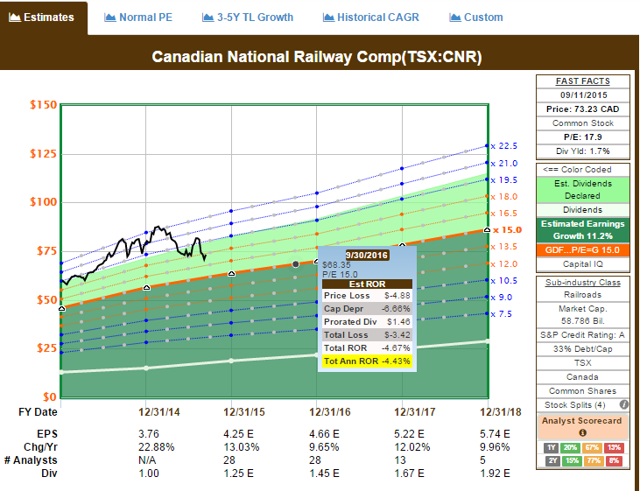Open the Sub-industry Class link
Viewport: 640px width, 491px height.
[x=583, y=282]
